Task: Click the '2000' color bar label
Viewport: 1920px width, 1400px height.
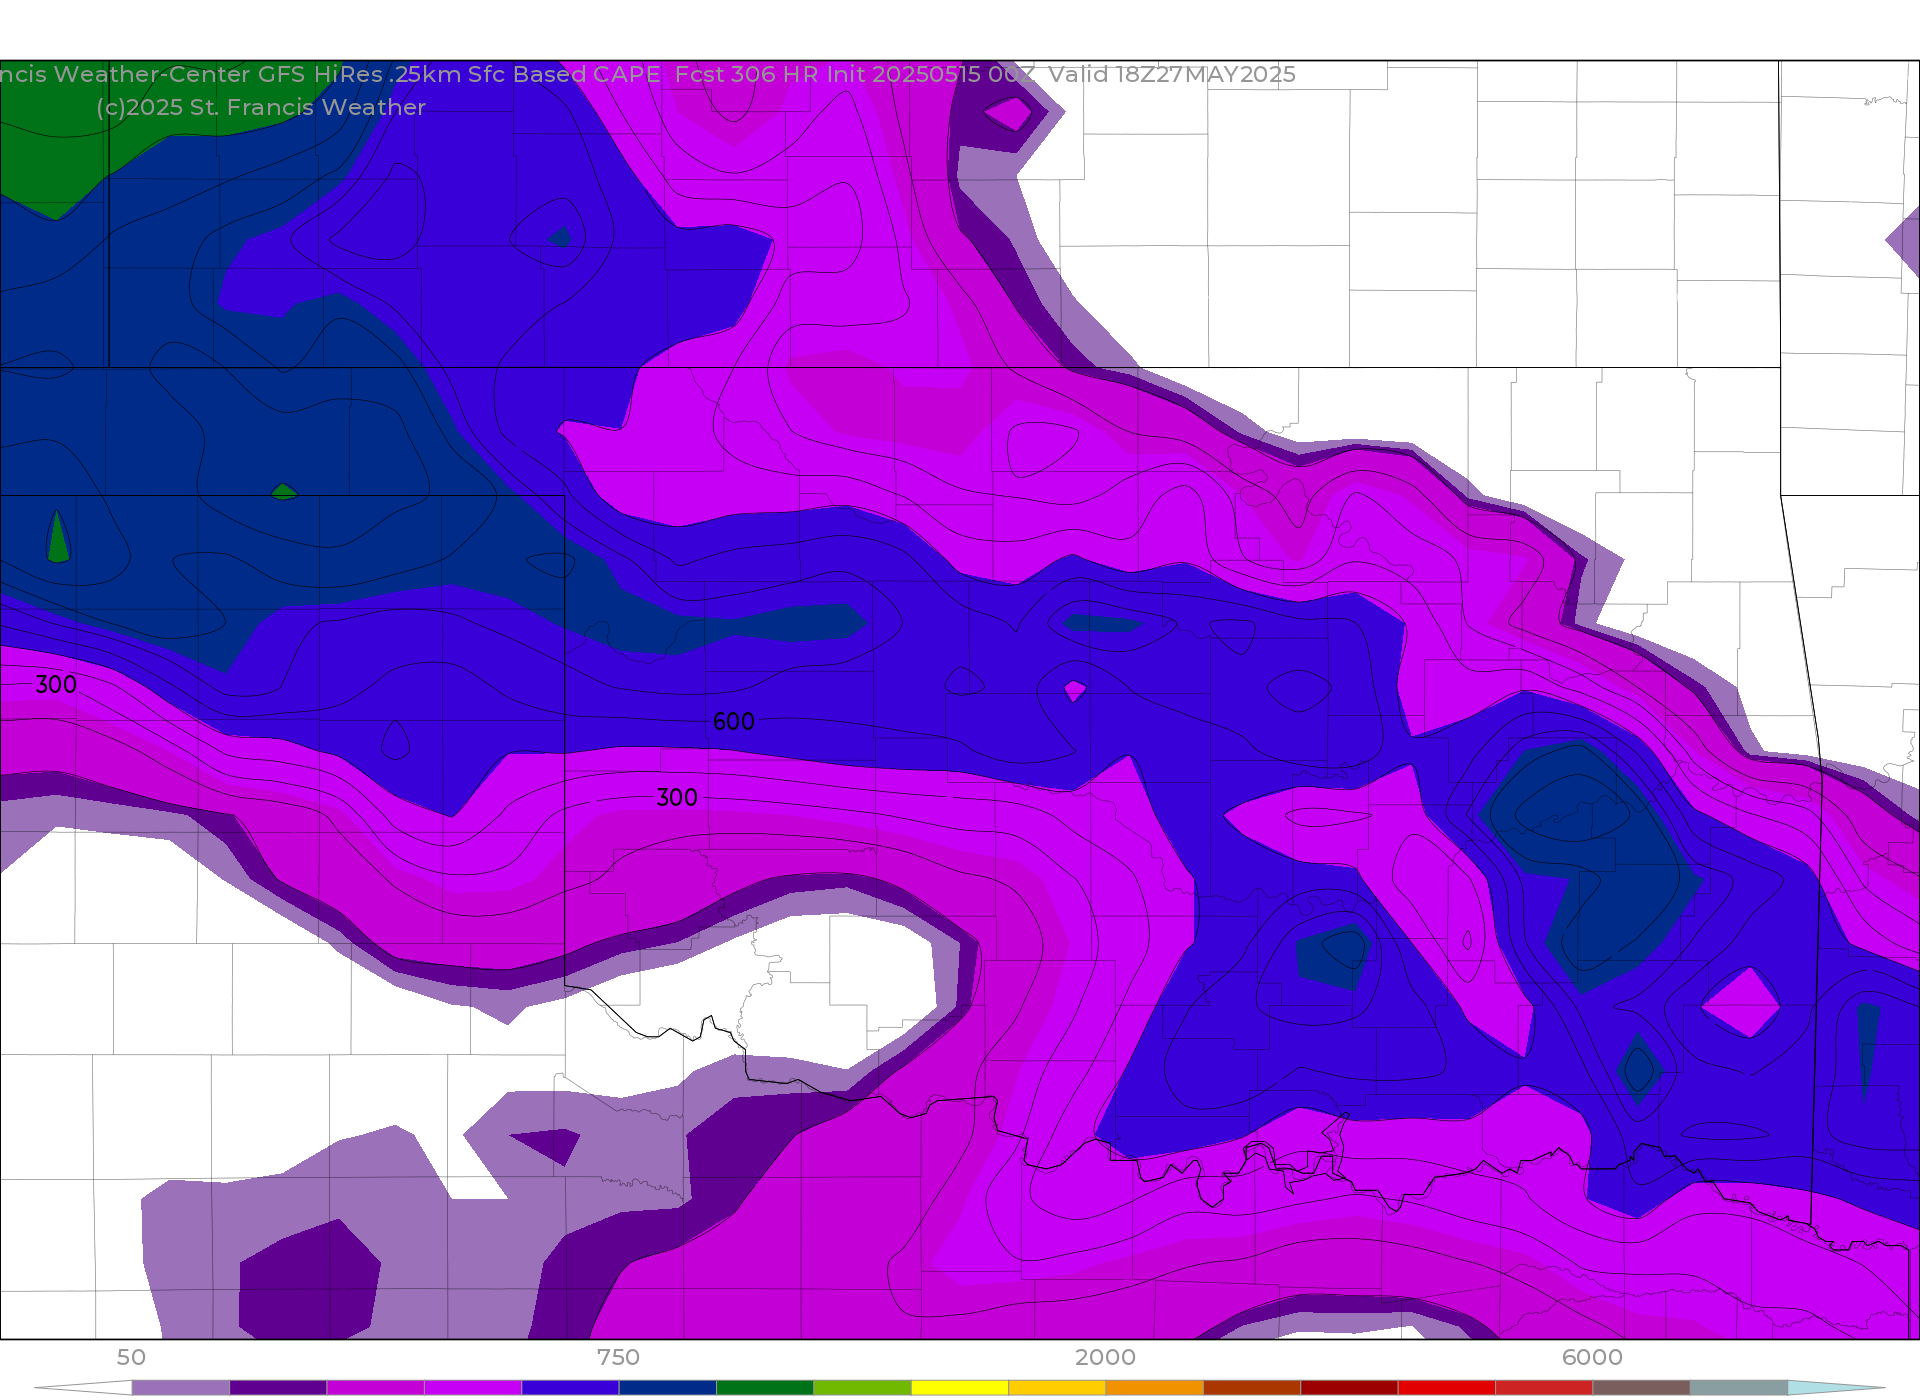Action: point(1105,1357)
